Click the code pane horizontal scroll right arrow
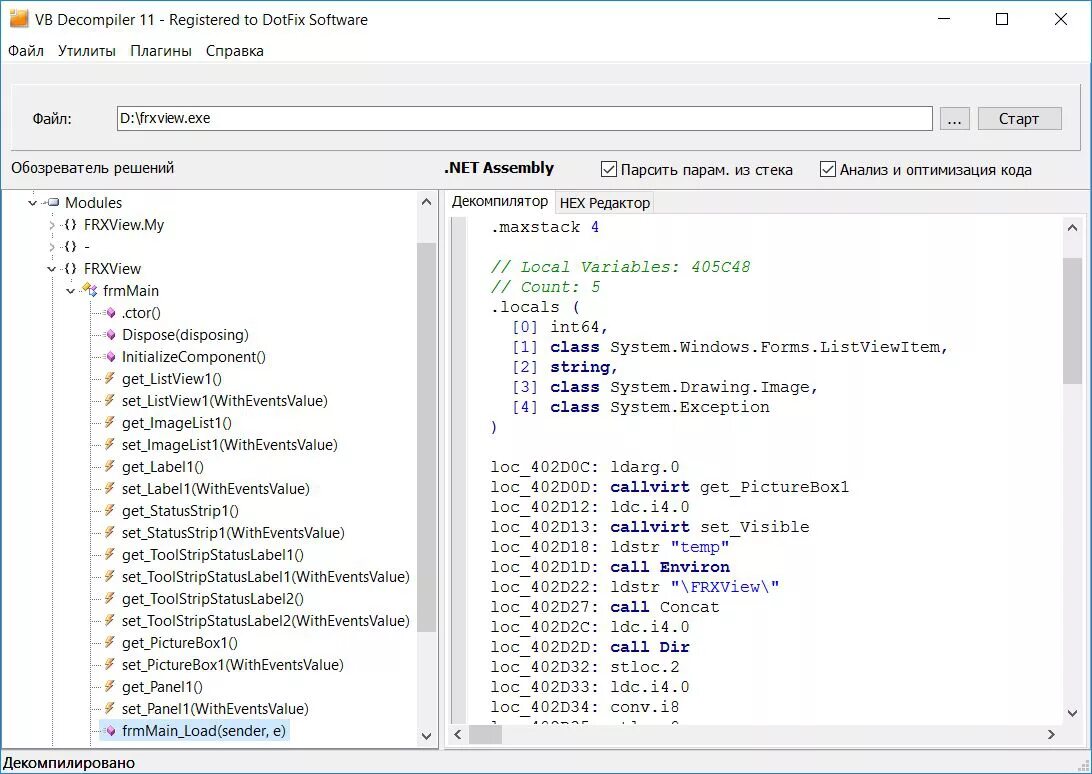This screenshot has width=1092, height=774. (1052, 734)
